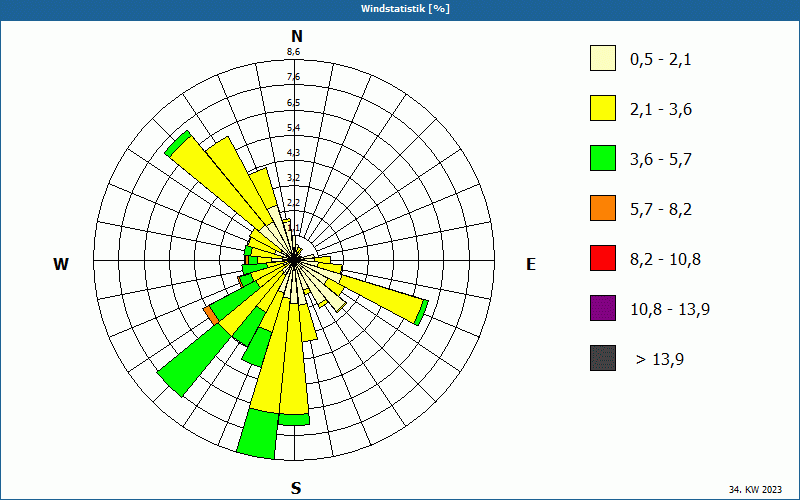Viewport: 800px width, 500px height.
Task: Click the legend label '0,5 - 2,1'
Action: [661, 60]
